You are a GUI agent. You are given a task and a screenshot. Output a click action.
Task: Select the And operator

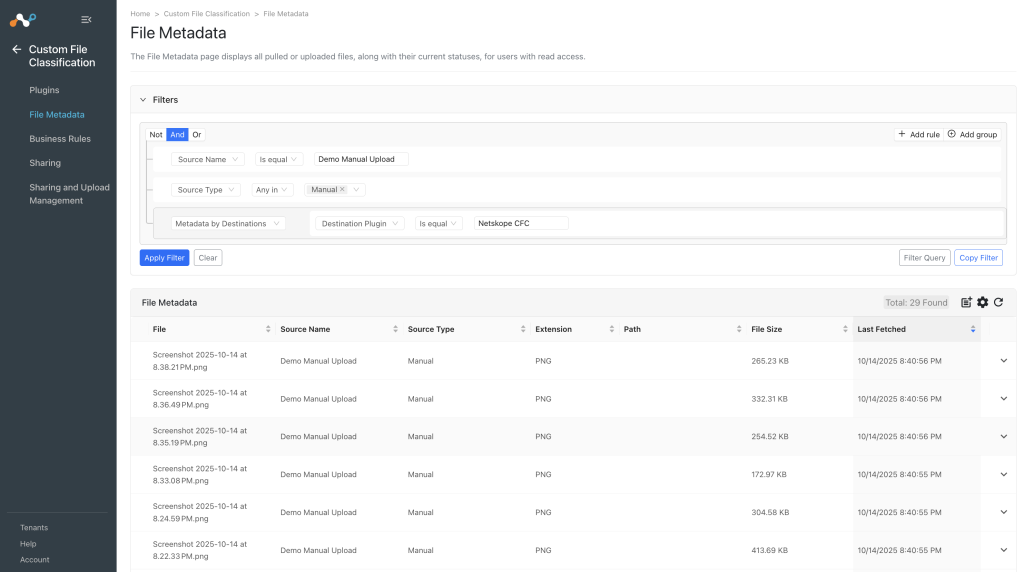[x=177, y=135]
